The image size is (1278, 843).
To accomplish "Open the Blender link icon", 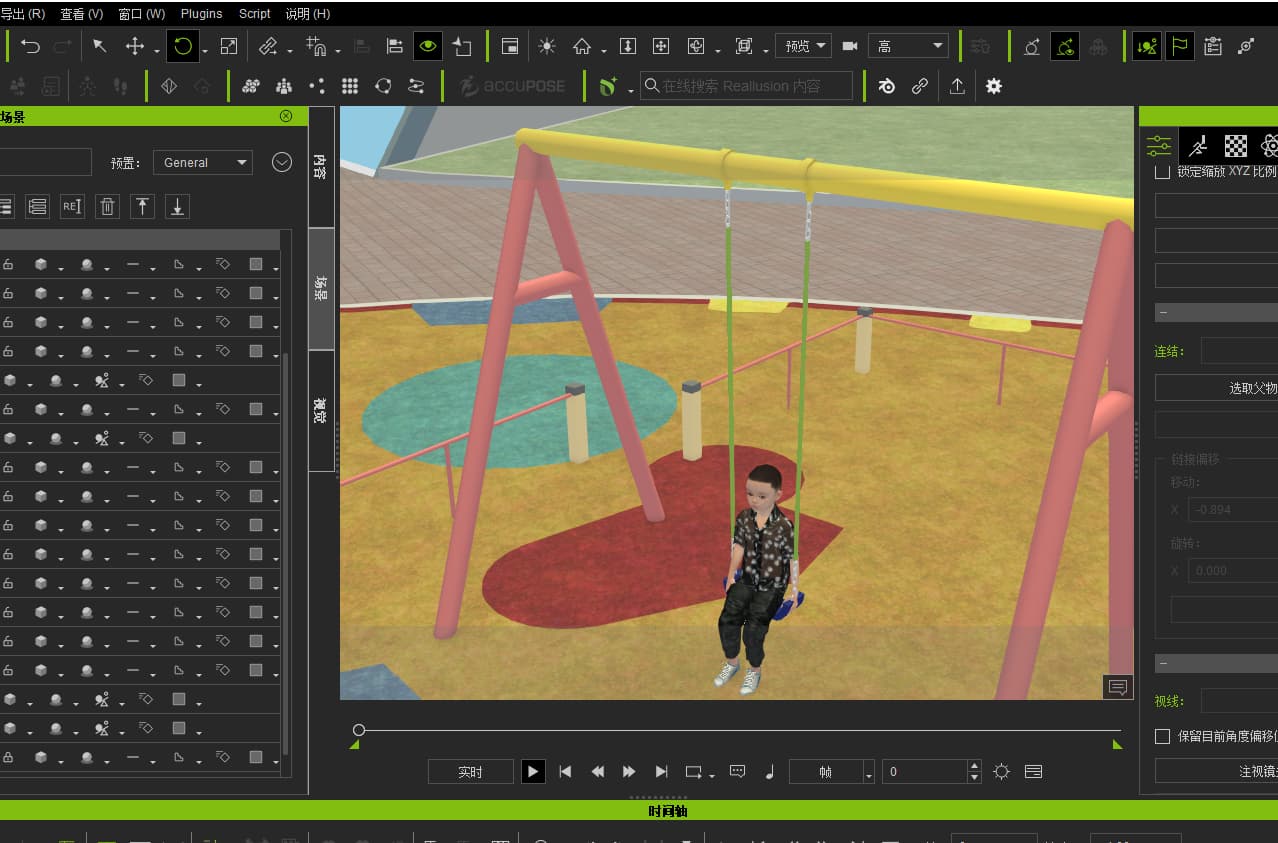I will pos(886,86).
